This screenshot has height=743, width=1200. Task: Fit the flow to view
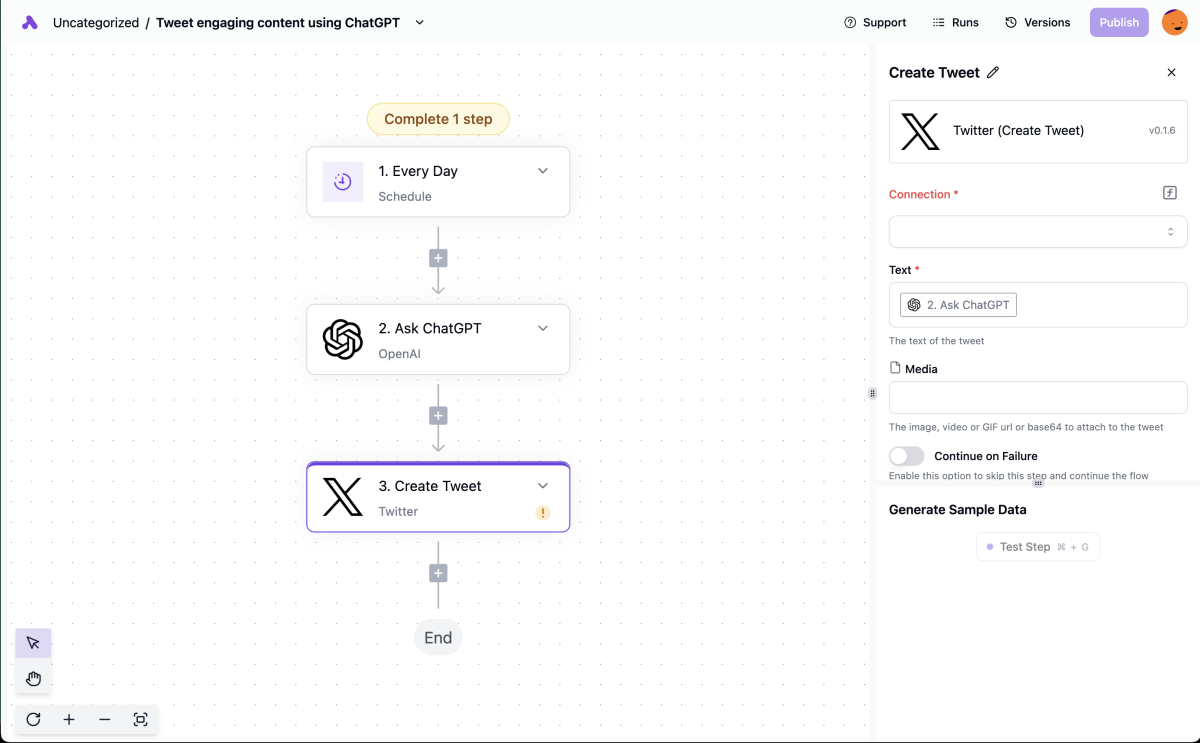[141, 719]
